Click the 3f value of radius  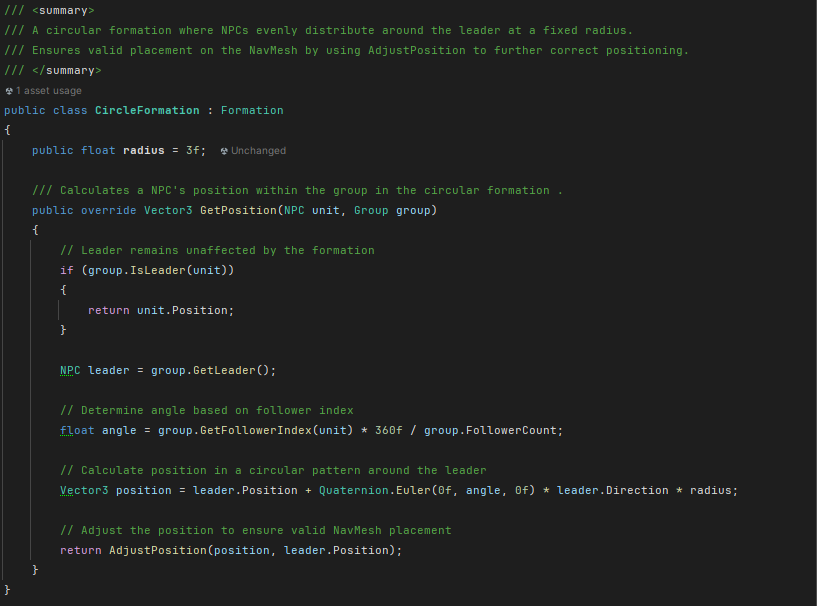point(192,150)
